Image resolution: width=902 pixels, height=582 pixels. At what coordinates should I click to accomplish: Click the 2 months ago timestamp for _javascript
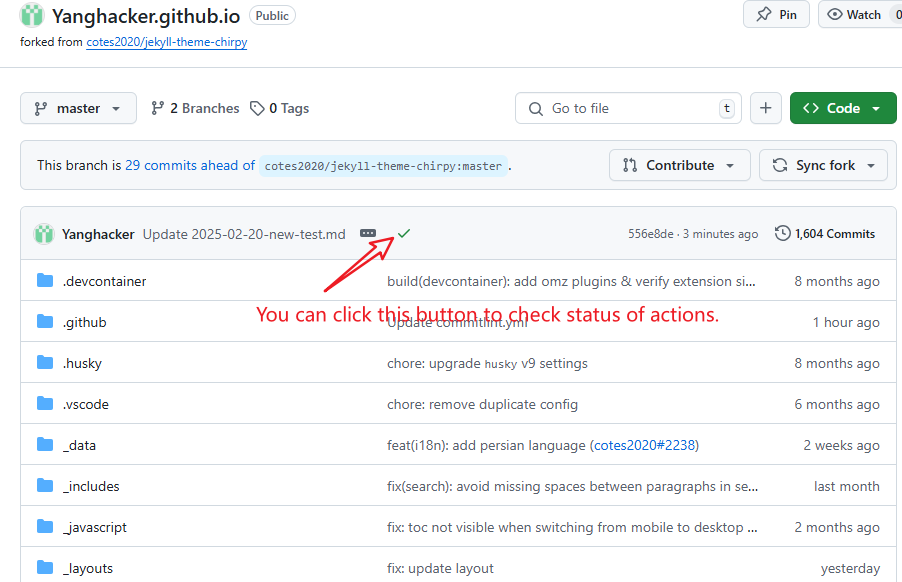[x=836, y=527]
